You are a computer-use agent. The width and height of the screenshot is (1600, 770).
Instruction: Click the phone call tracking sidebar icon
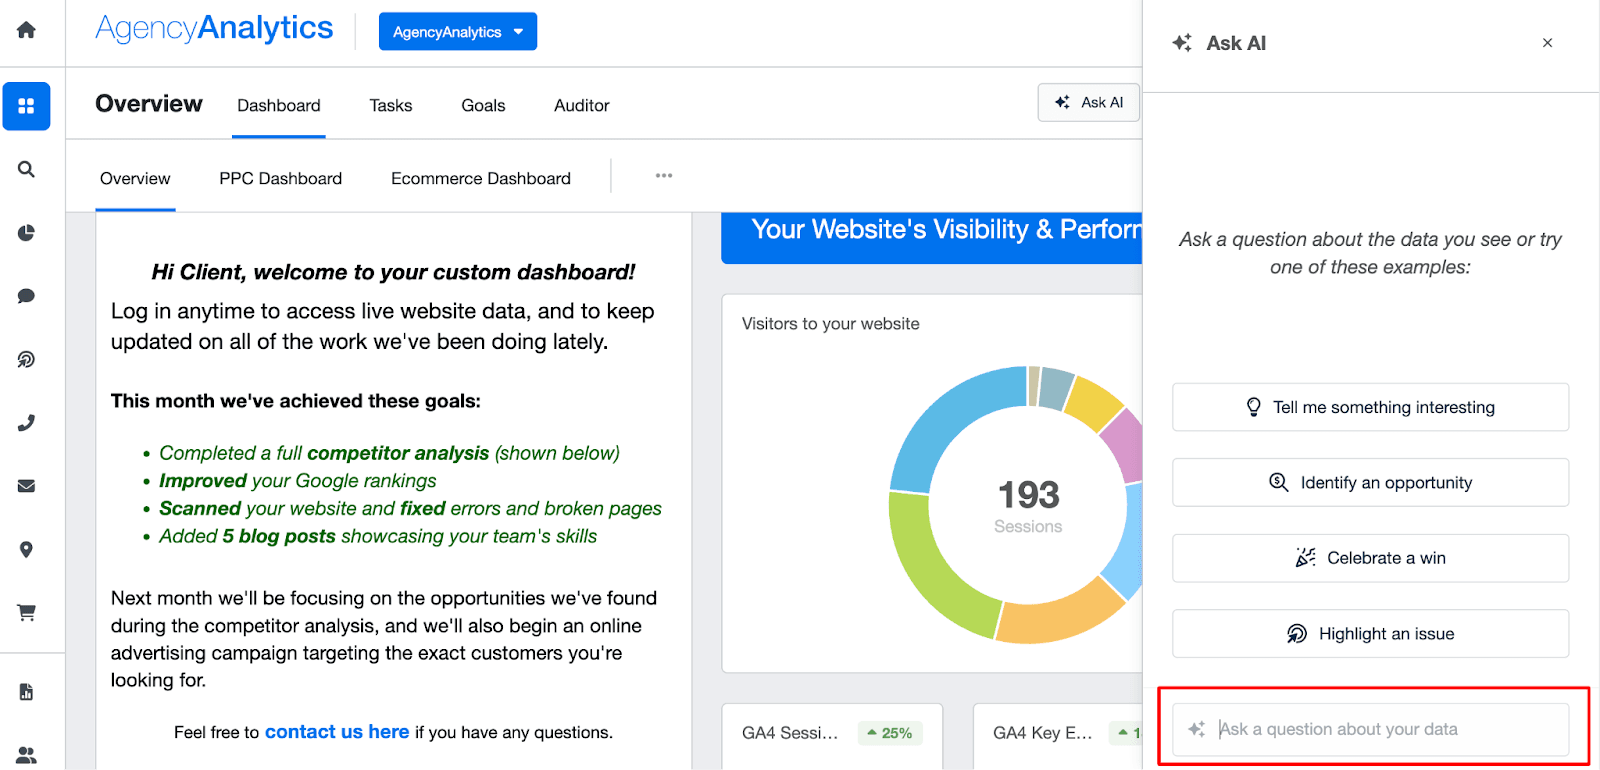tap(27, 423)
